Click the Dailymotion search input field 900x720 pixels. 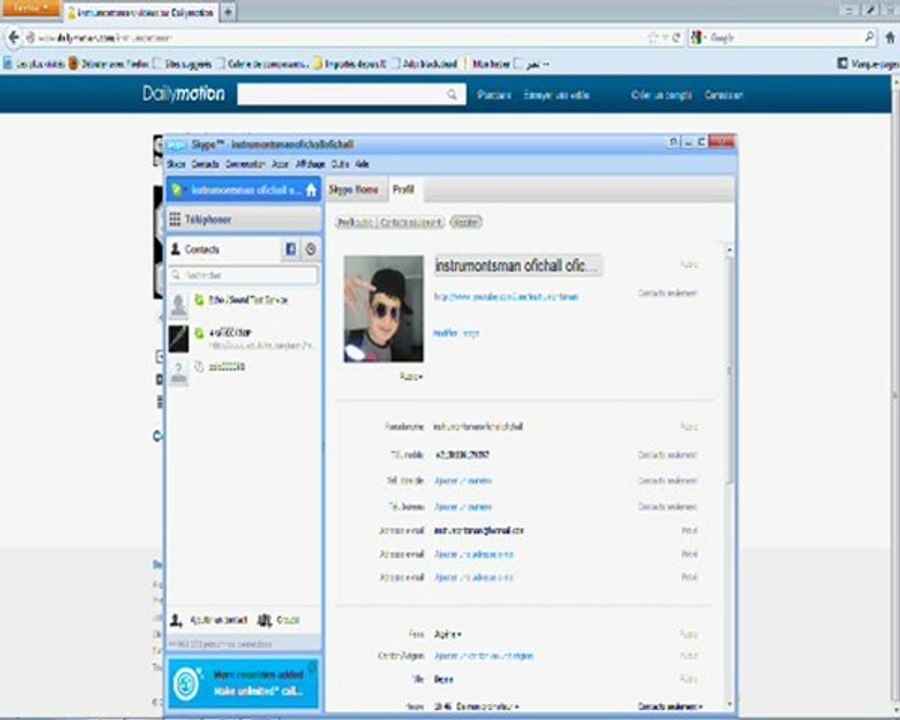351,95
